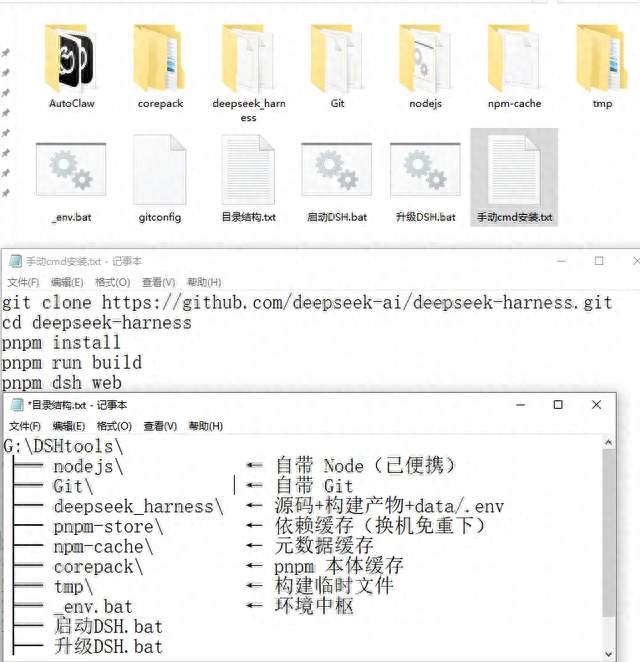Screen dimensions: 640x662
Task: Minimize the 目录结构.txt Notepad window
Action: coord(521,405)
